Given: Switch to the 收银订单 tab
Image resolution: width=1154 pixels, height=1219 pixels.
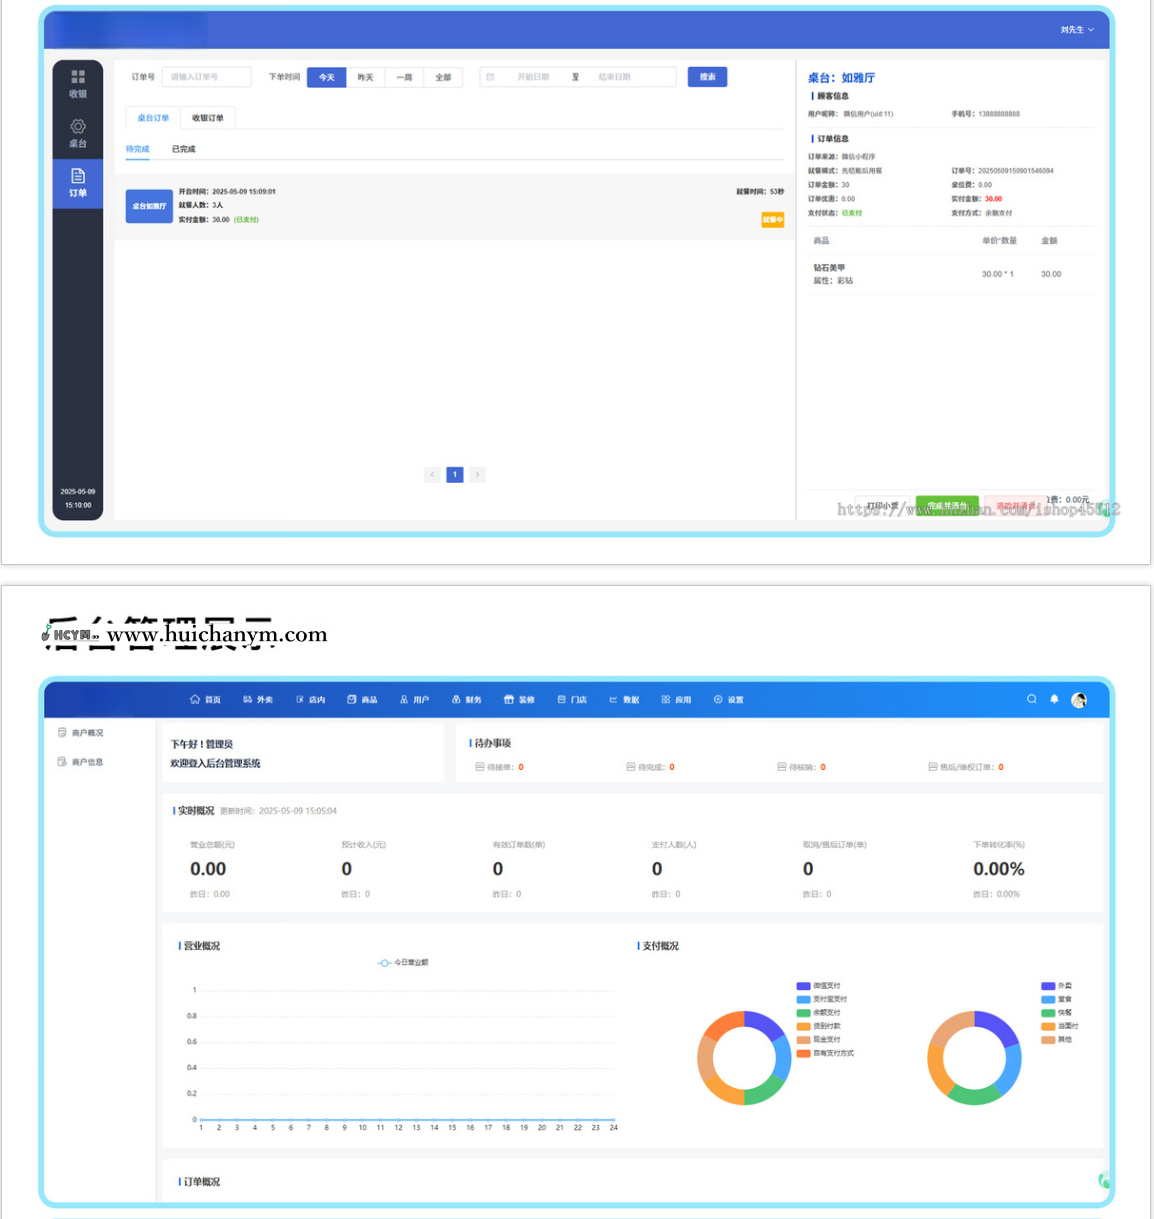Looking at the screenshot, I should click(x=208, y=118).
